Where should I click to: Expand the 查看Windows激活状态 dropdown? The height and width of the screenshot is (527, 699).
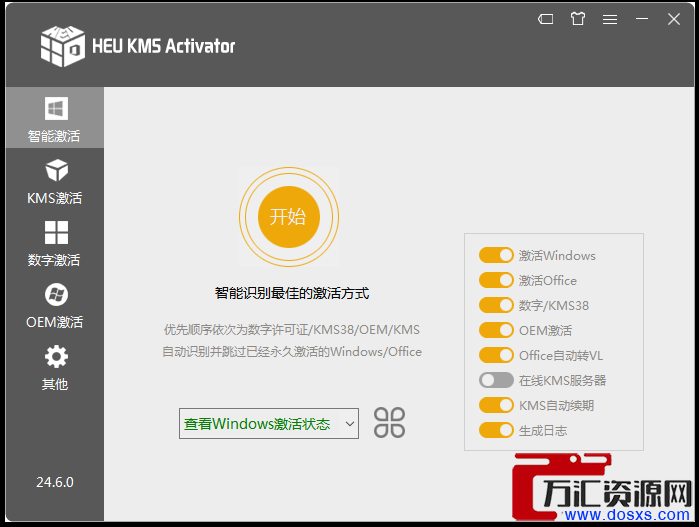pos(269,424)
